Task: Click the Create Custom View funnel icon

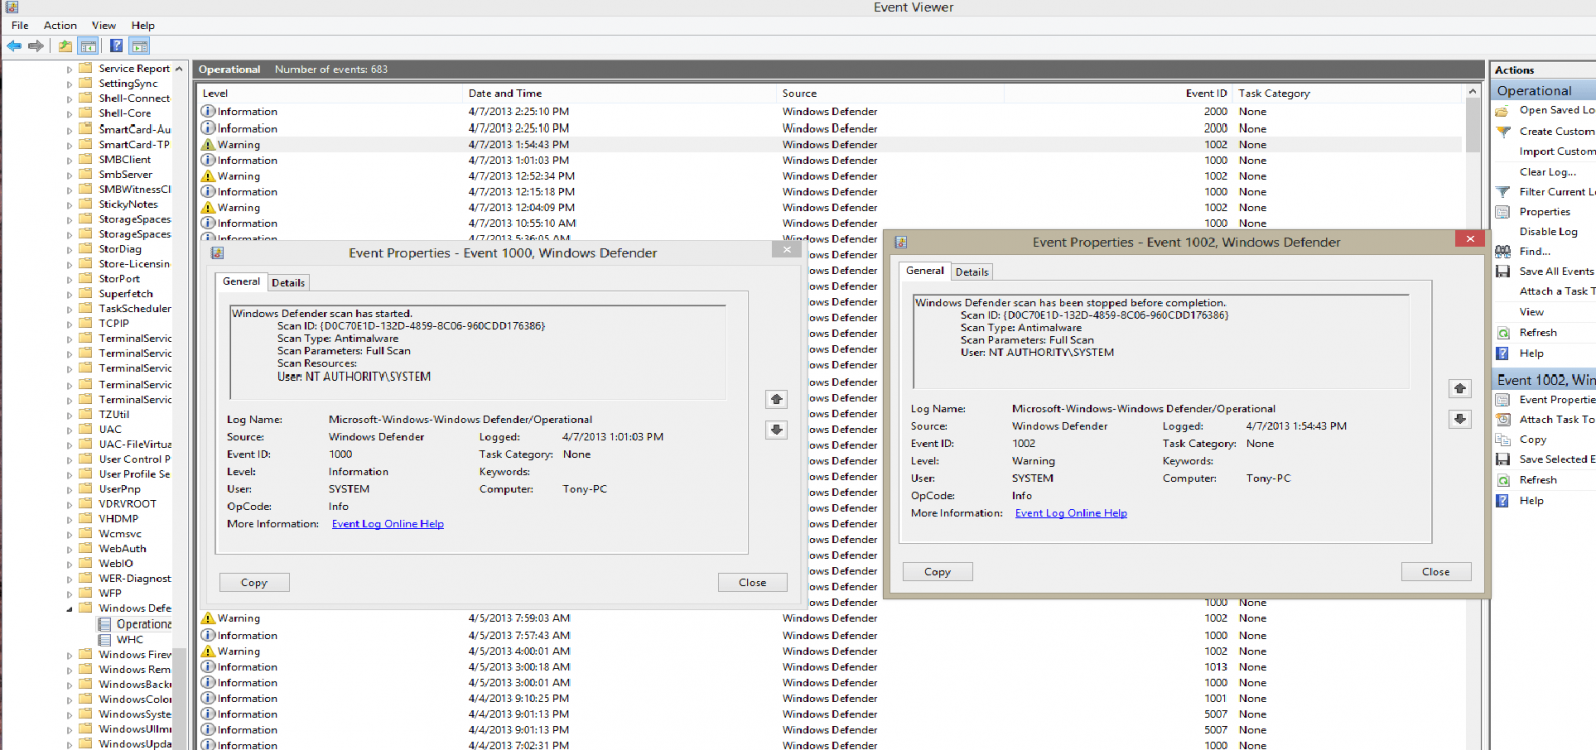Action: (1502, 131)
